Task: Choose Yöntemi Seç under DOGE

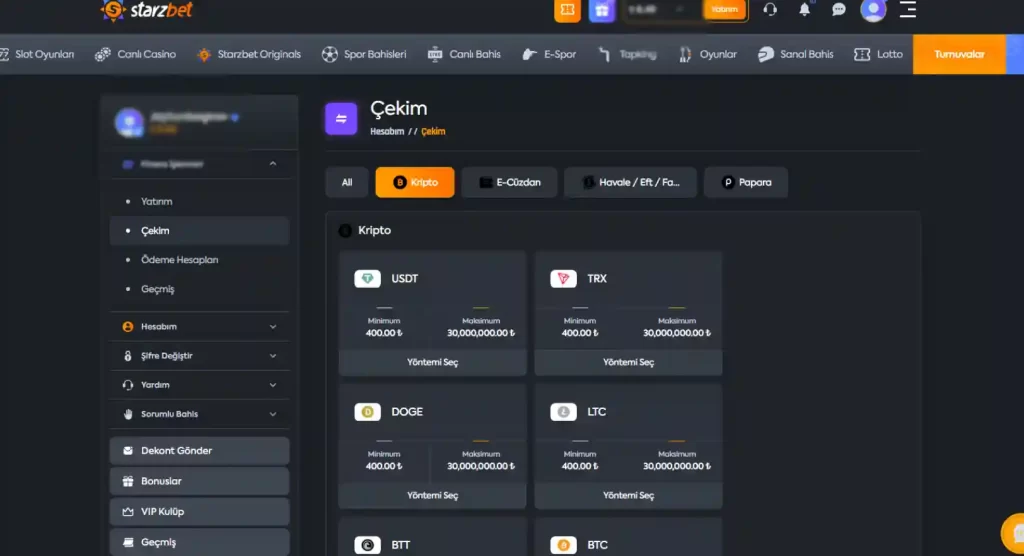Action: [x=432, y=495]
